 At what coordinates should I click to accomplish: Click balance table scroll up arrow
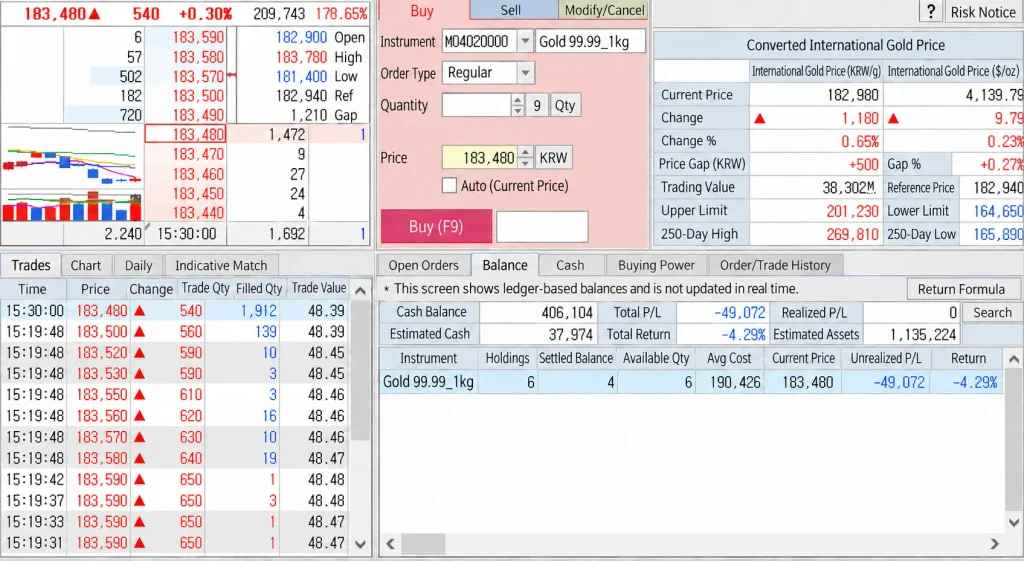(x=1014, y=359)
